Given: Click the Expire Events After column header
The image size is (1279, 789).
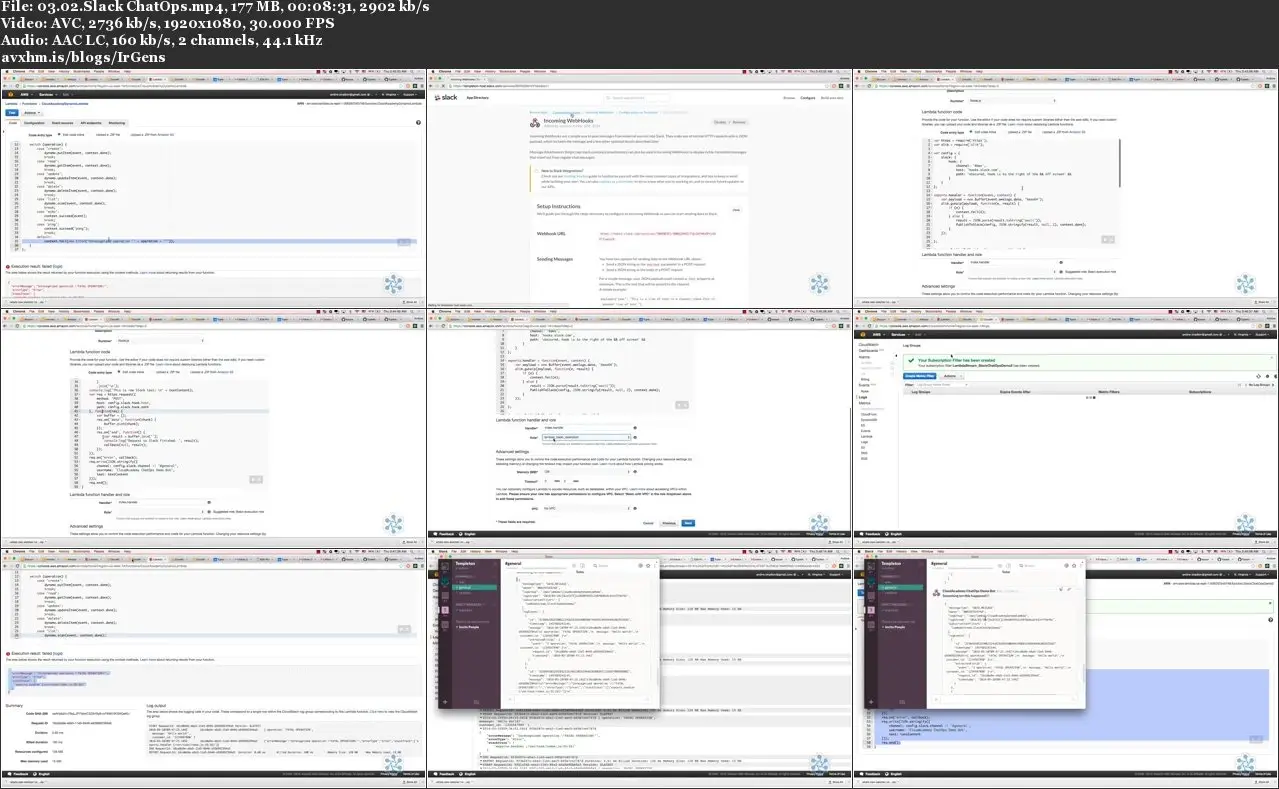Looking at the screenshot, I should (x=1015, y=392).
